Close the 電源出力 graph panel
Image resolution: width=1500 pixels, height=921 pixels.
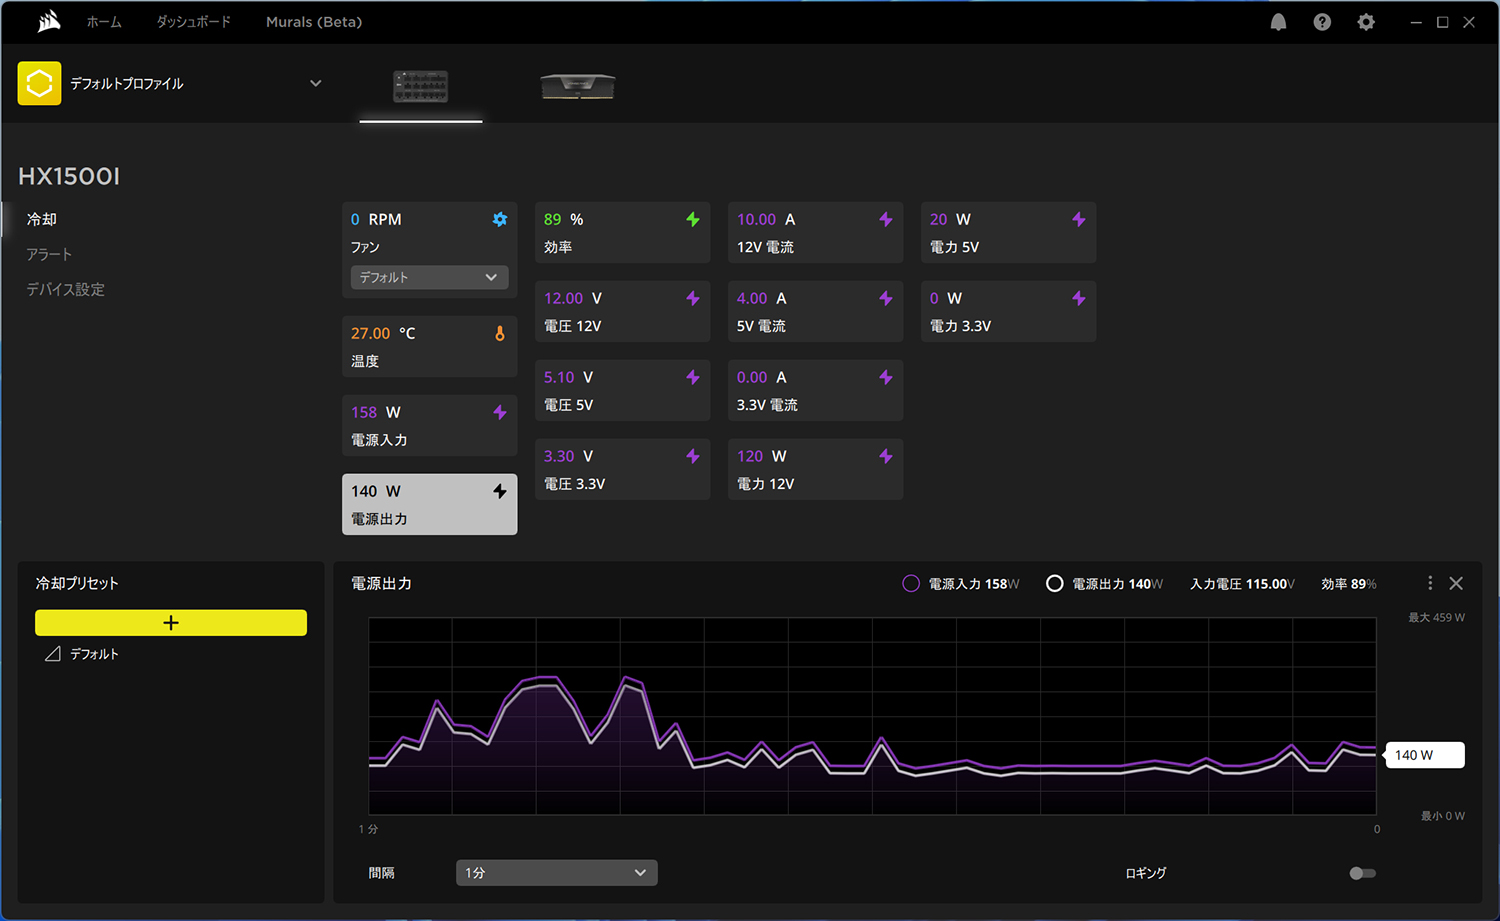tap(1456, 583)
